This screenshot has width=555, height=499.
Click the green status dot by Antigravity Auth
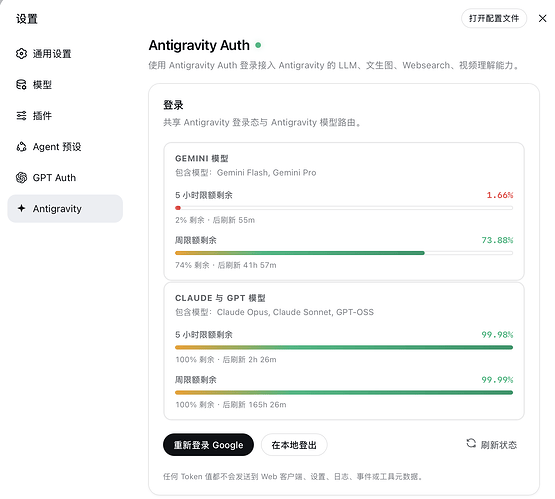click(x=258, y=45)
